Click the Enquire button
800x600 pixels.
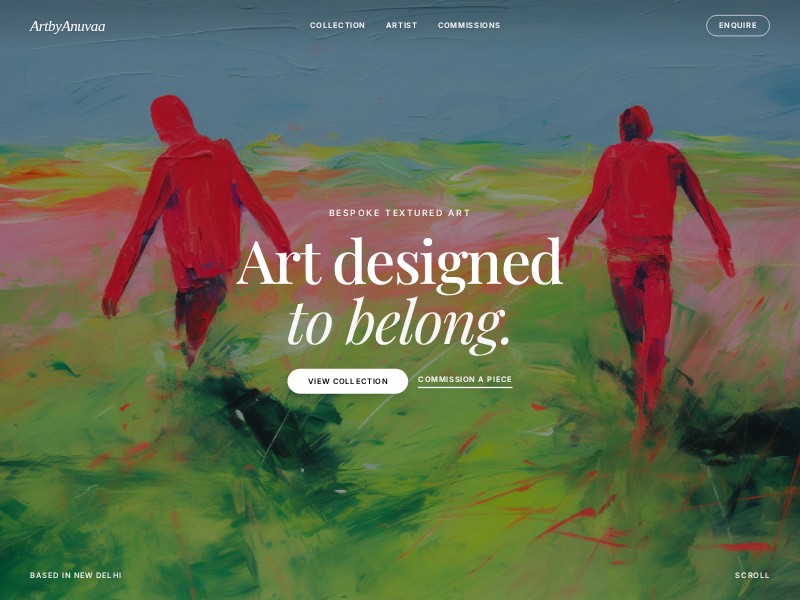point(738,26)
